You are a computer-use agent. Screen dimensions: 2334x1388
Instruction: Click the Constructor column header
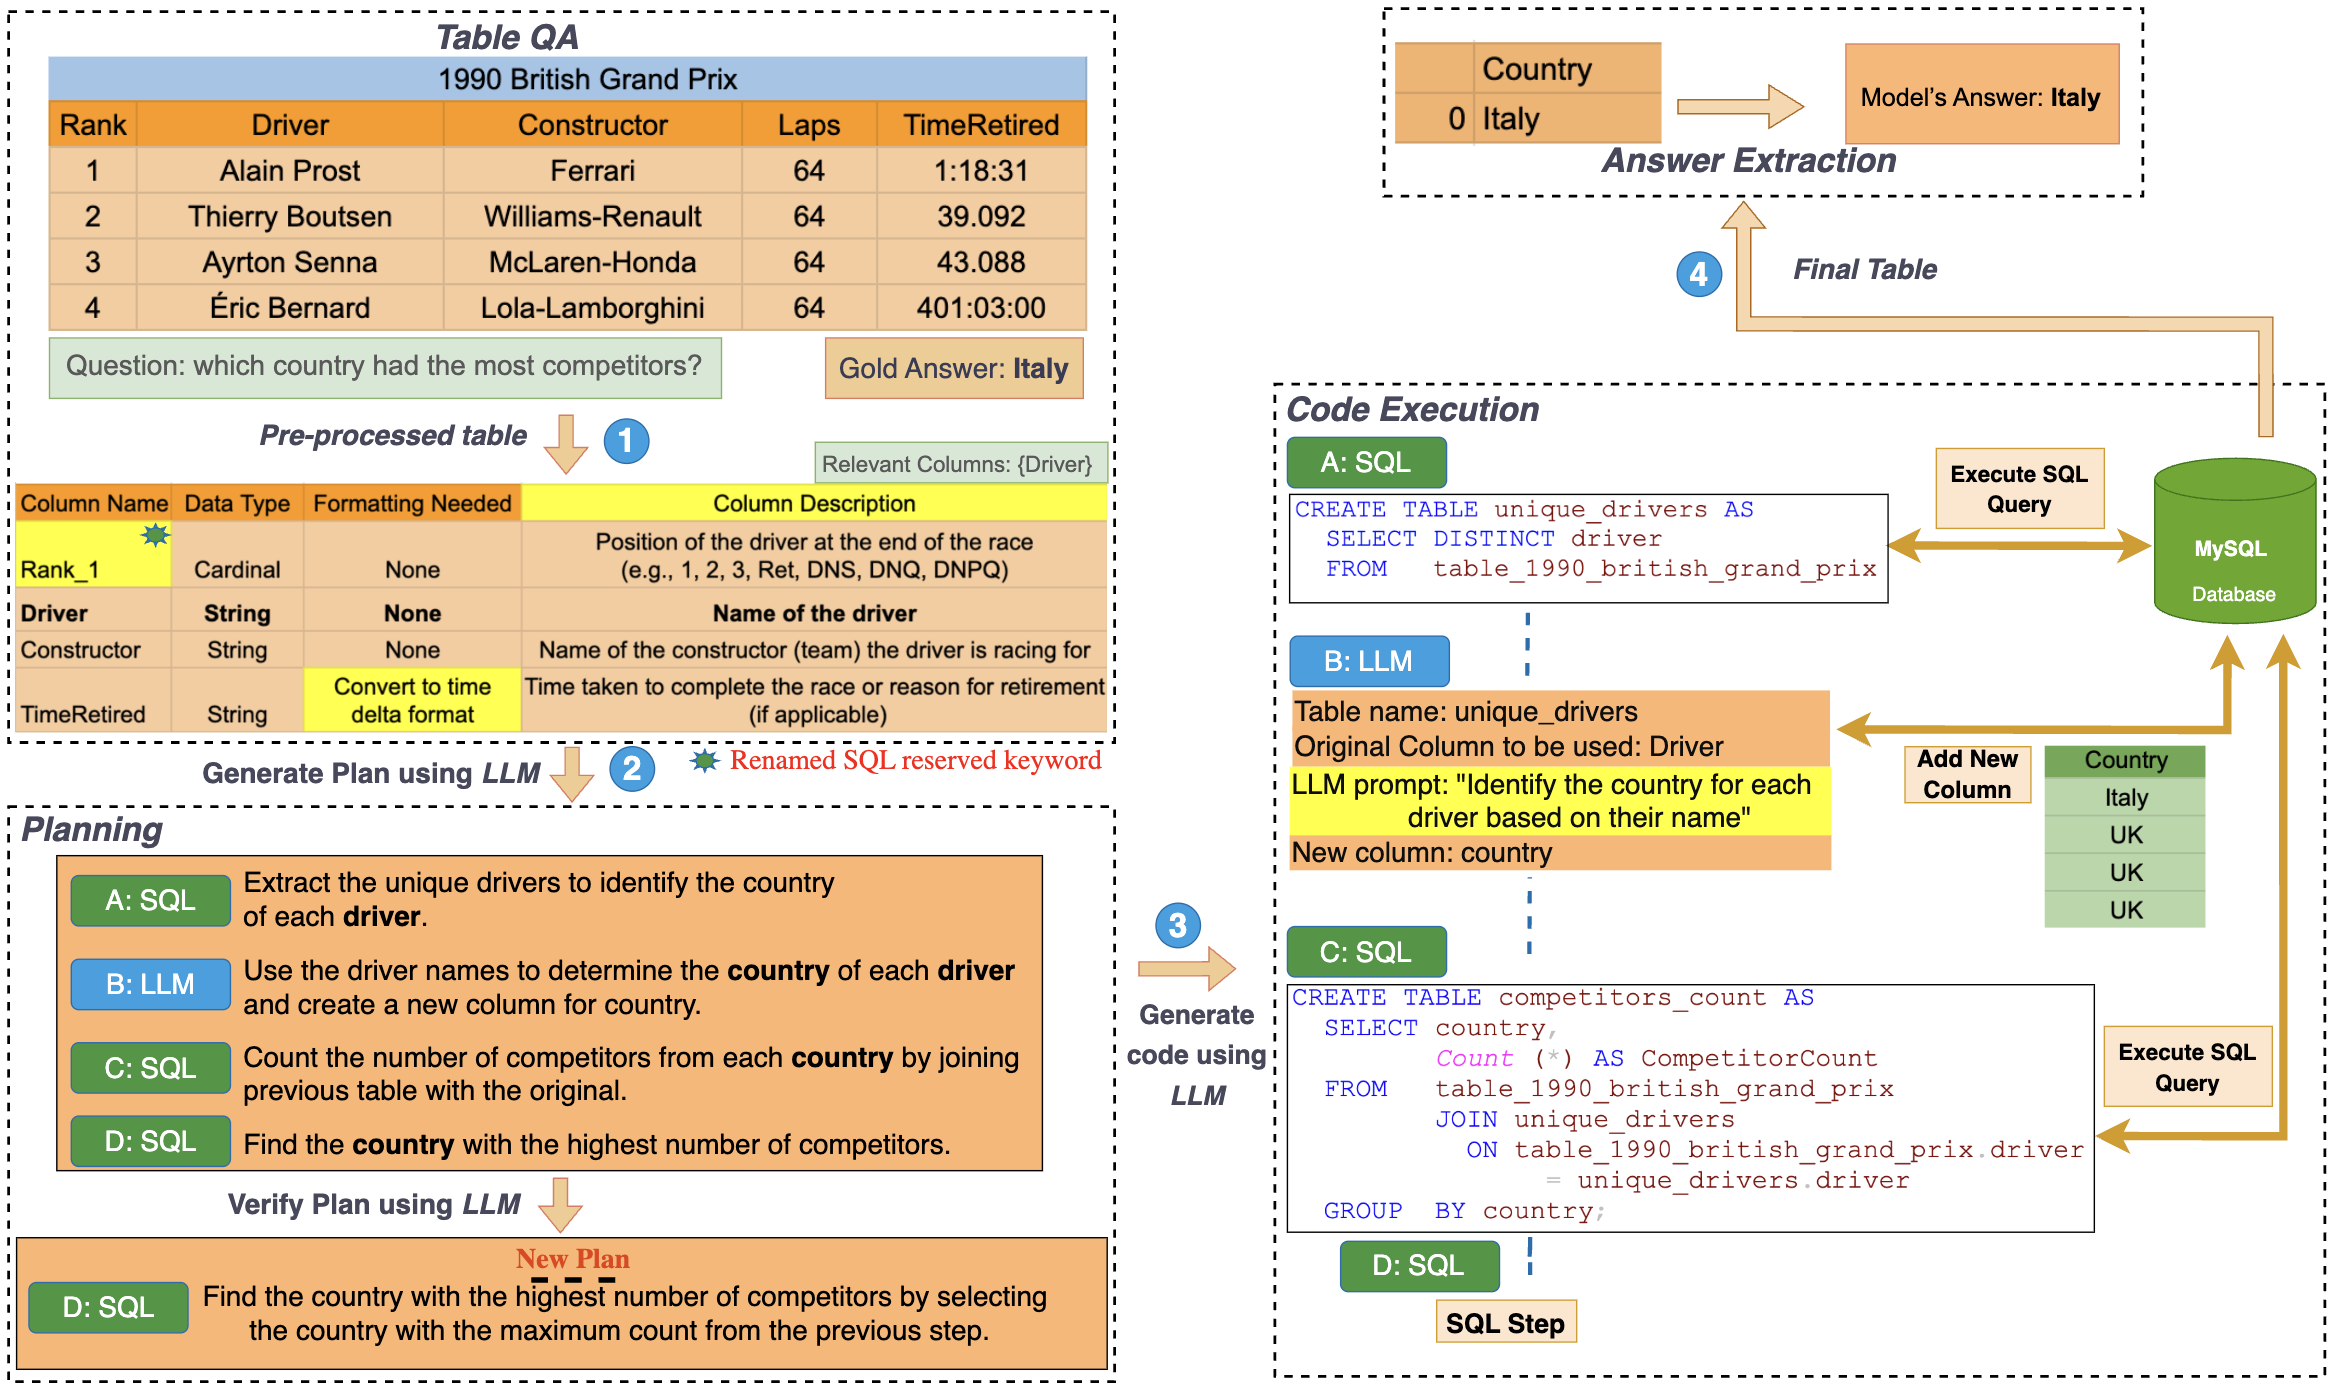coord(592,125)
